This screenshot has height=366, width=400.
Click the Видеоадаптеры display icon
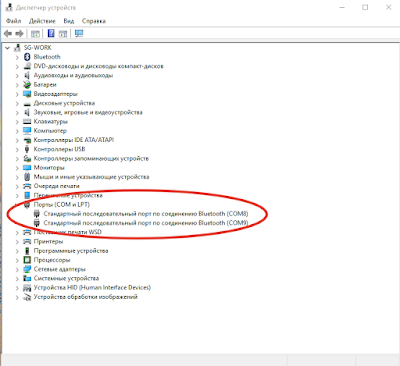[27, 94]
